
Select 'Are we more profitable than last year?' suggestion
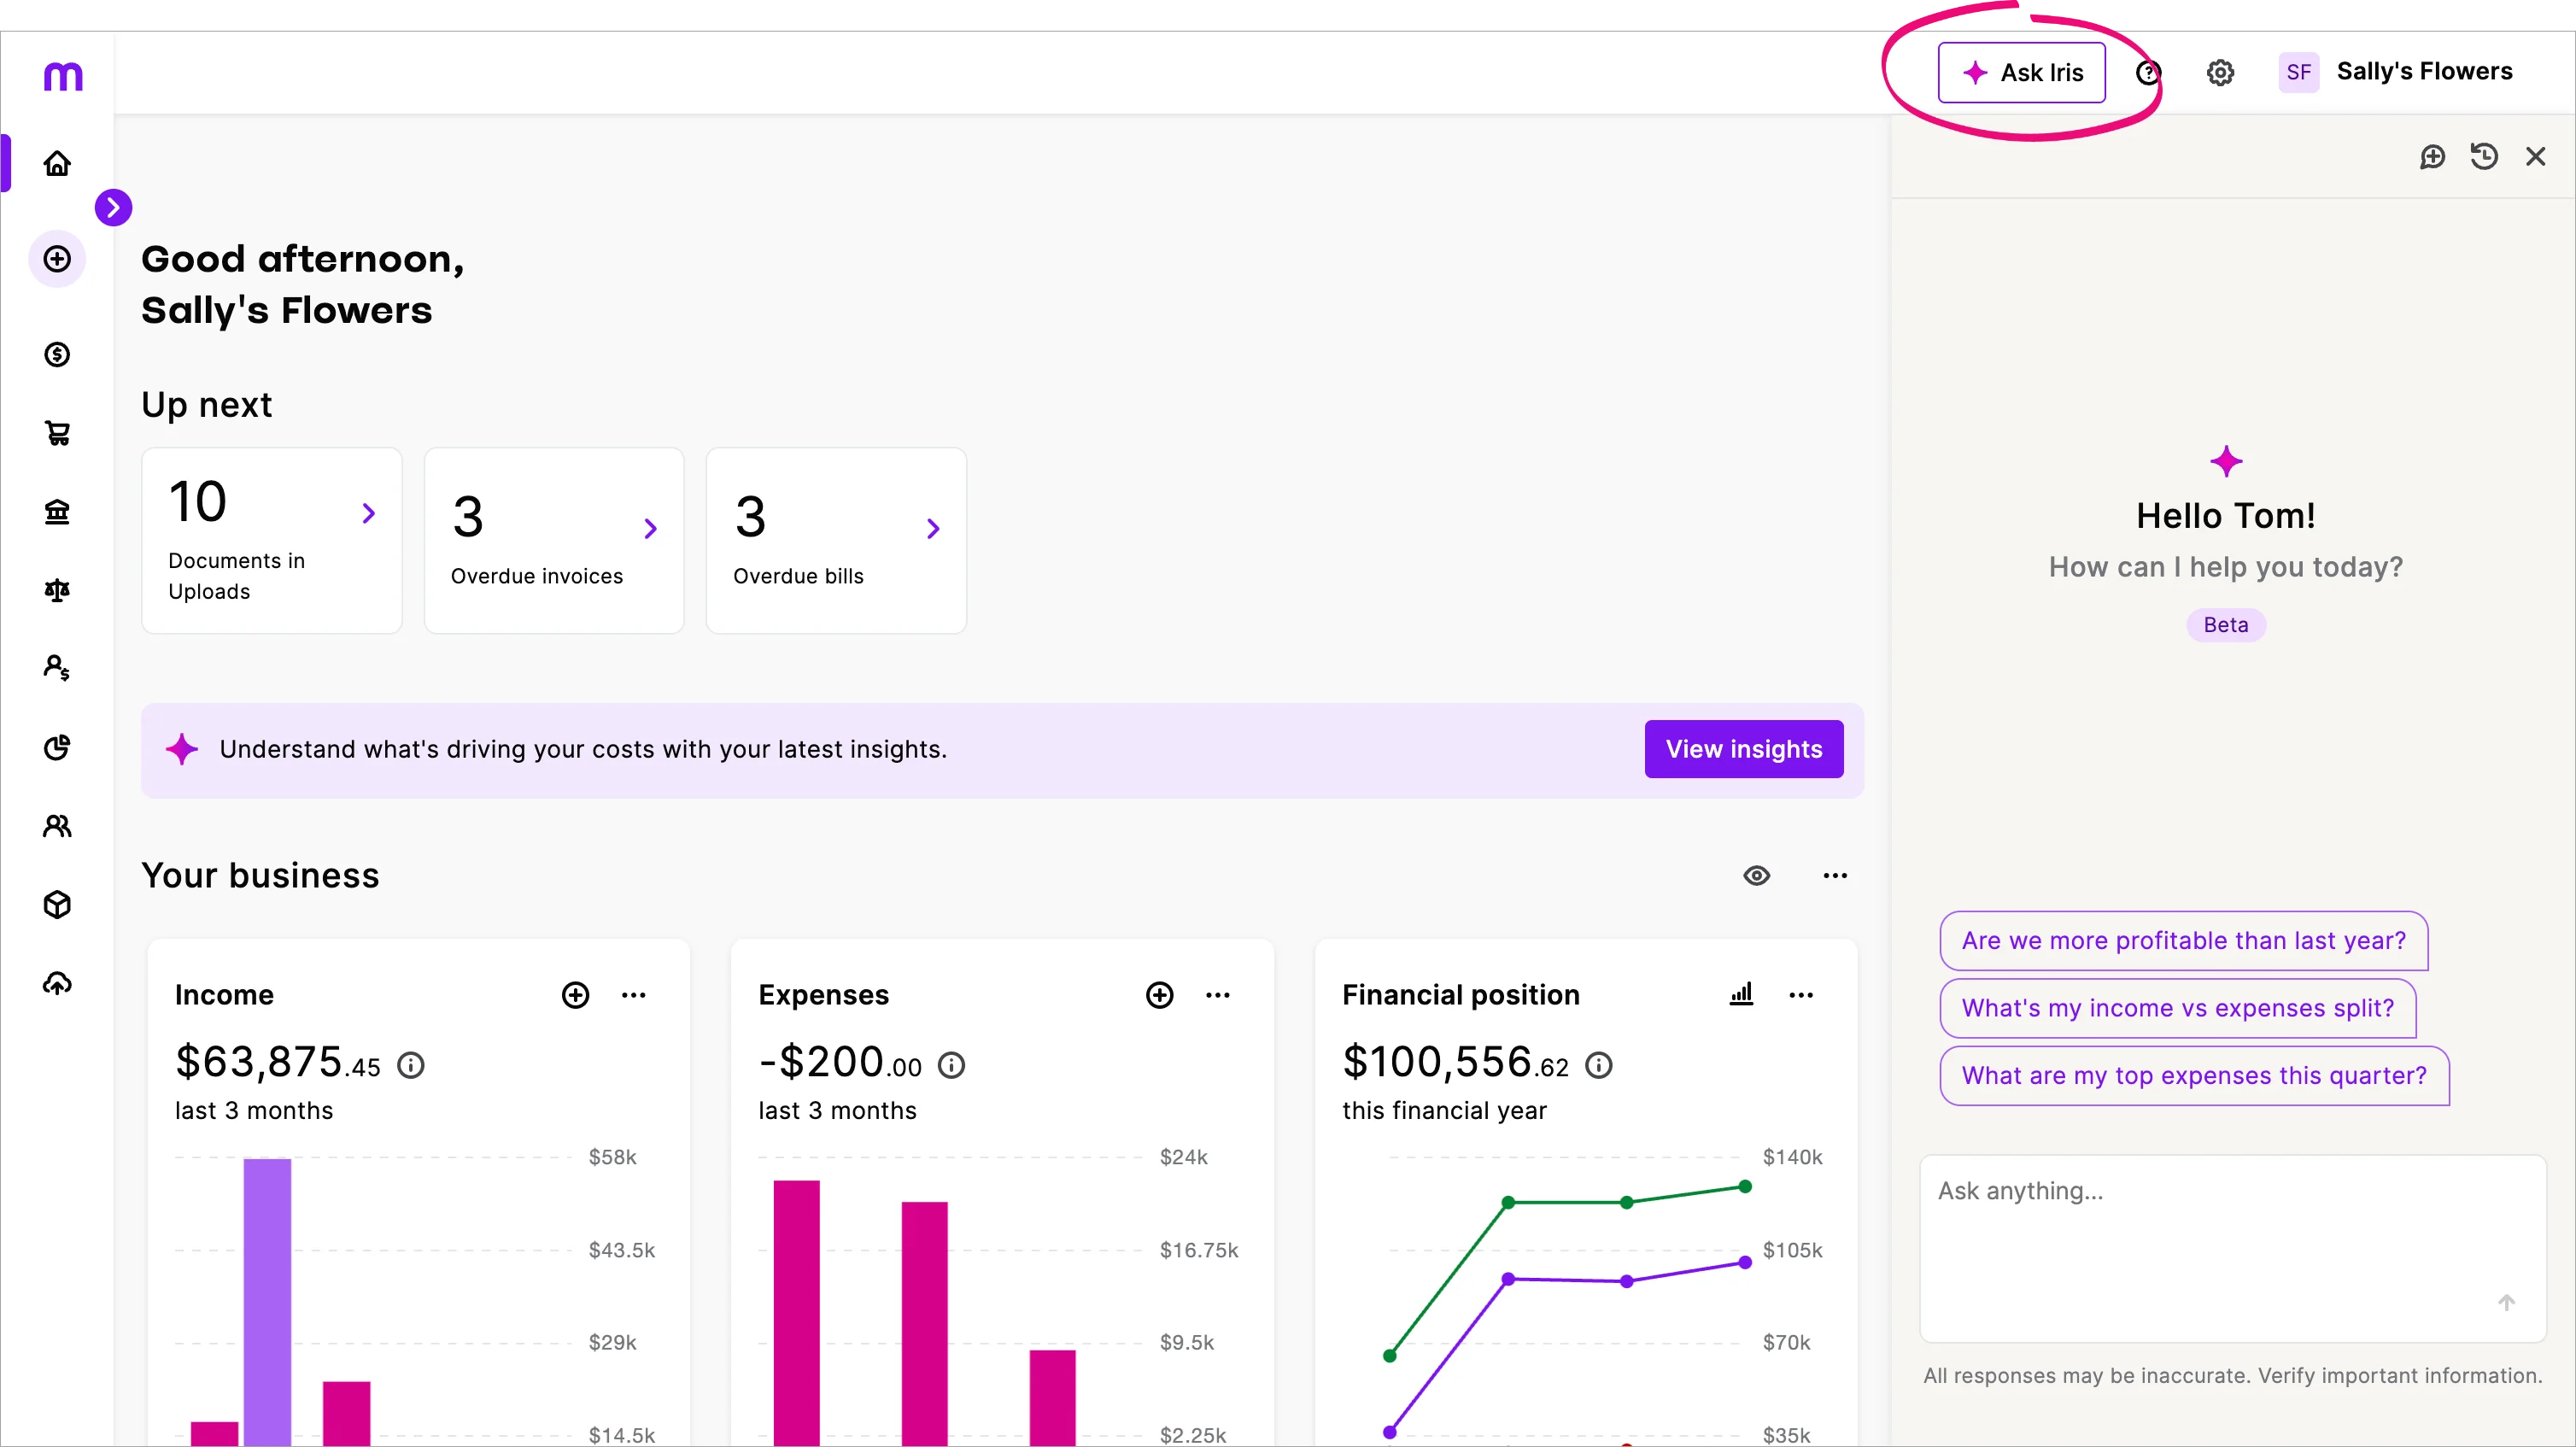(2183, 940)
